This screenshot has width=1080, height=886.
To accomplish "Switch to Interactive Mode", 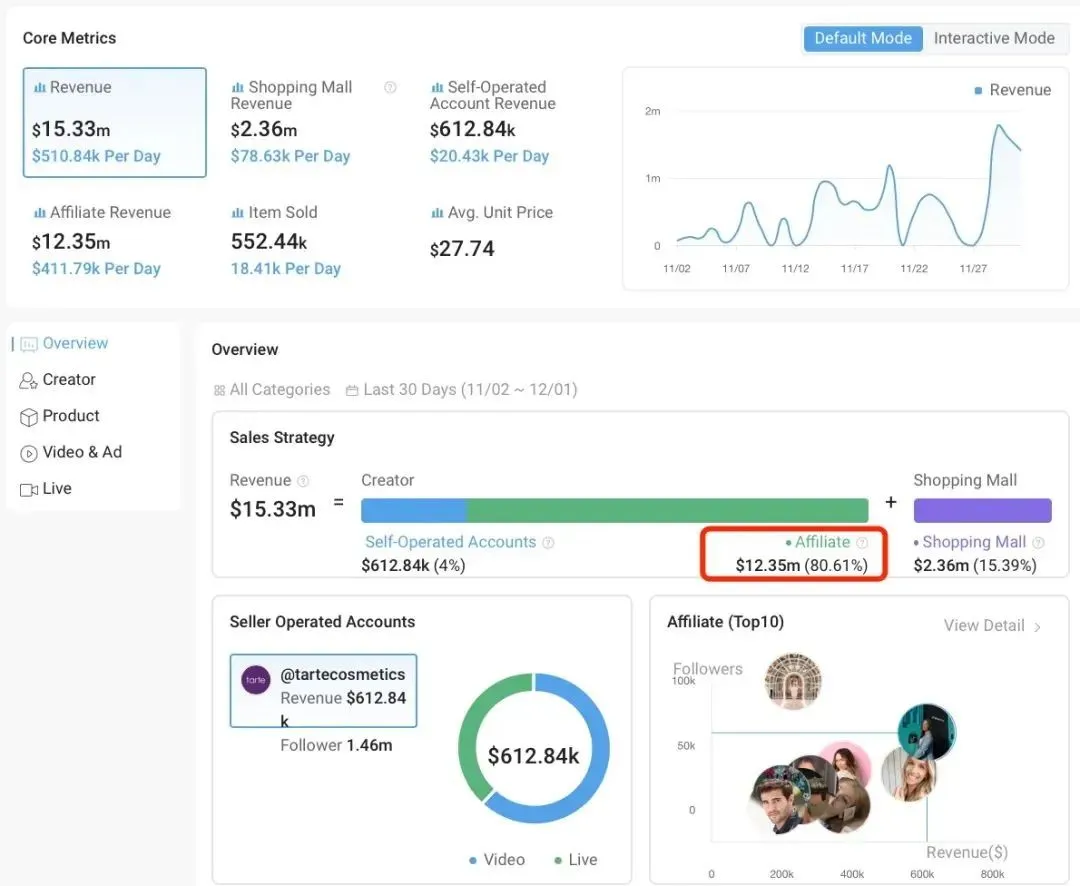I will [993, 38].
